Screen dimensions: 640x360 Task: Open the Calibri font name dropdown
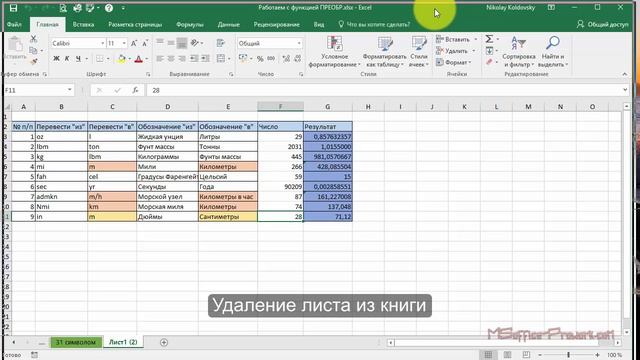(102, 43)
